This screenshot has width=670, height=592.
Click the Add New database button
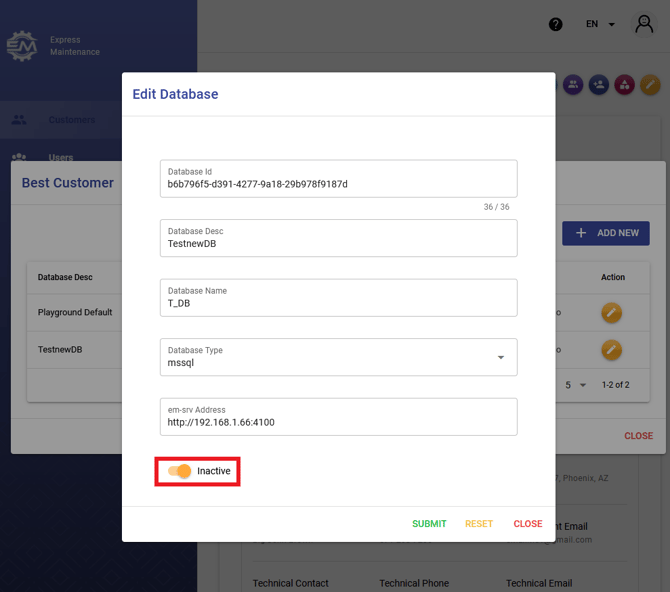[606, 233]
